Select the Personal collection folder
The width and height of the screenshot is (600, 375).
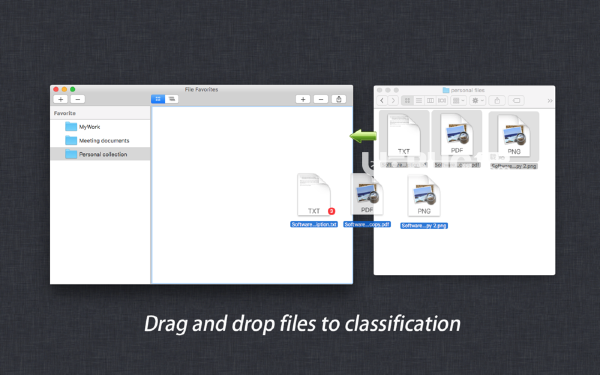[100, 154]
